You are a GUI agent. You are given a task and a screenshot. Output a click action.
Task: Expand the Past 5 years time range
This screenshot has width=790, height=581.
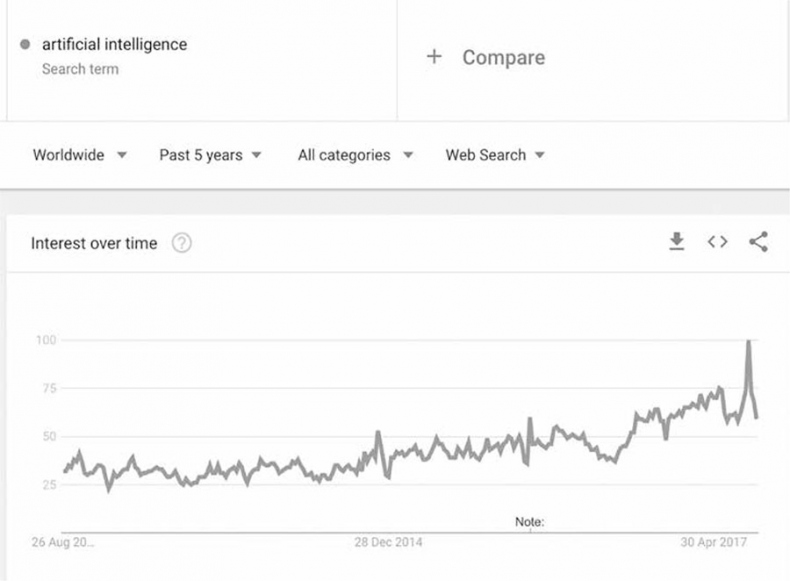point(210,155)
